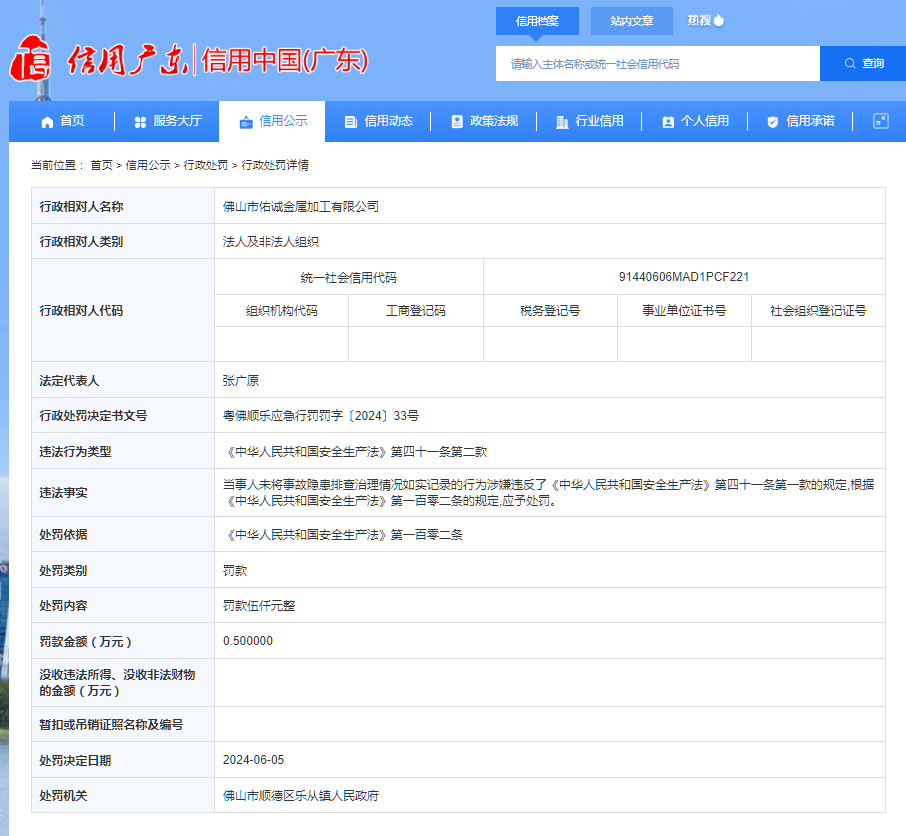Image resolution: width=906 pixels, height=836 pixels.
Task: Go to 首页 via breadcrumb link
Action: pos(101,165)
